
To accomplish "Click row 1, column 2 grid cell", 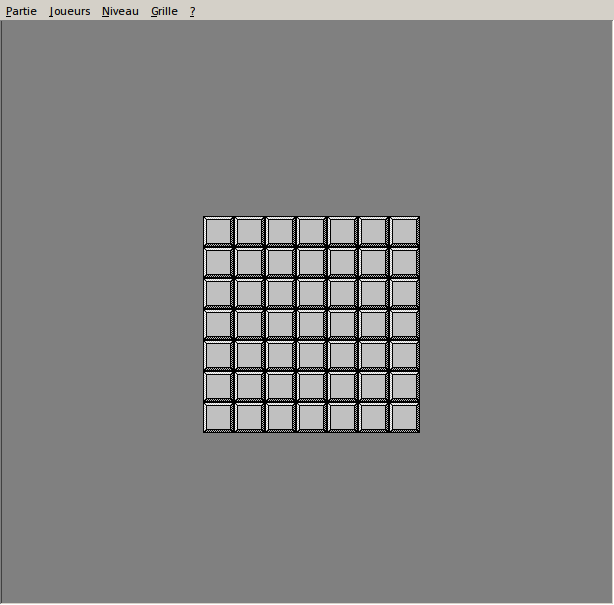I will [249, 231].
